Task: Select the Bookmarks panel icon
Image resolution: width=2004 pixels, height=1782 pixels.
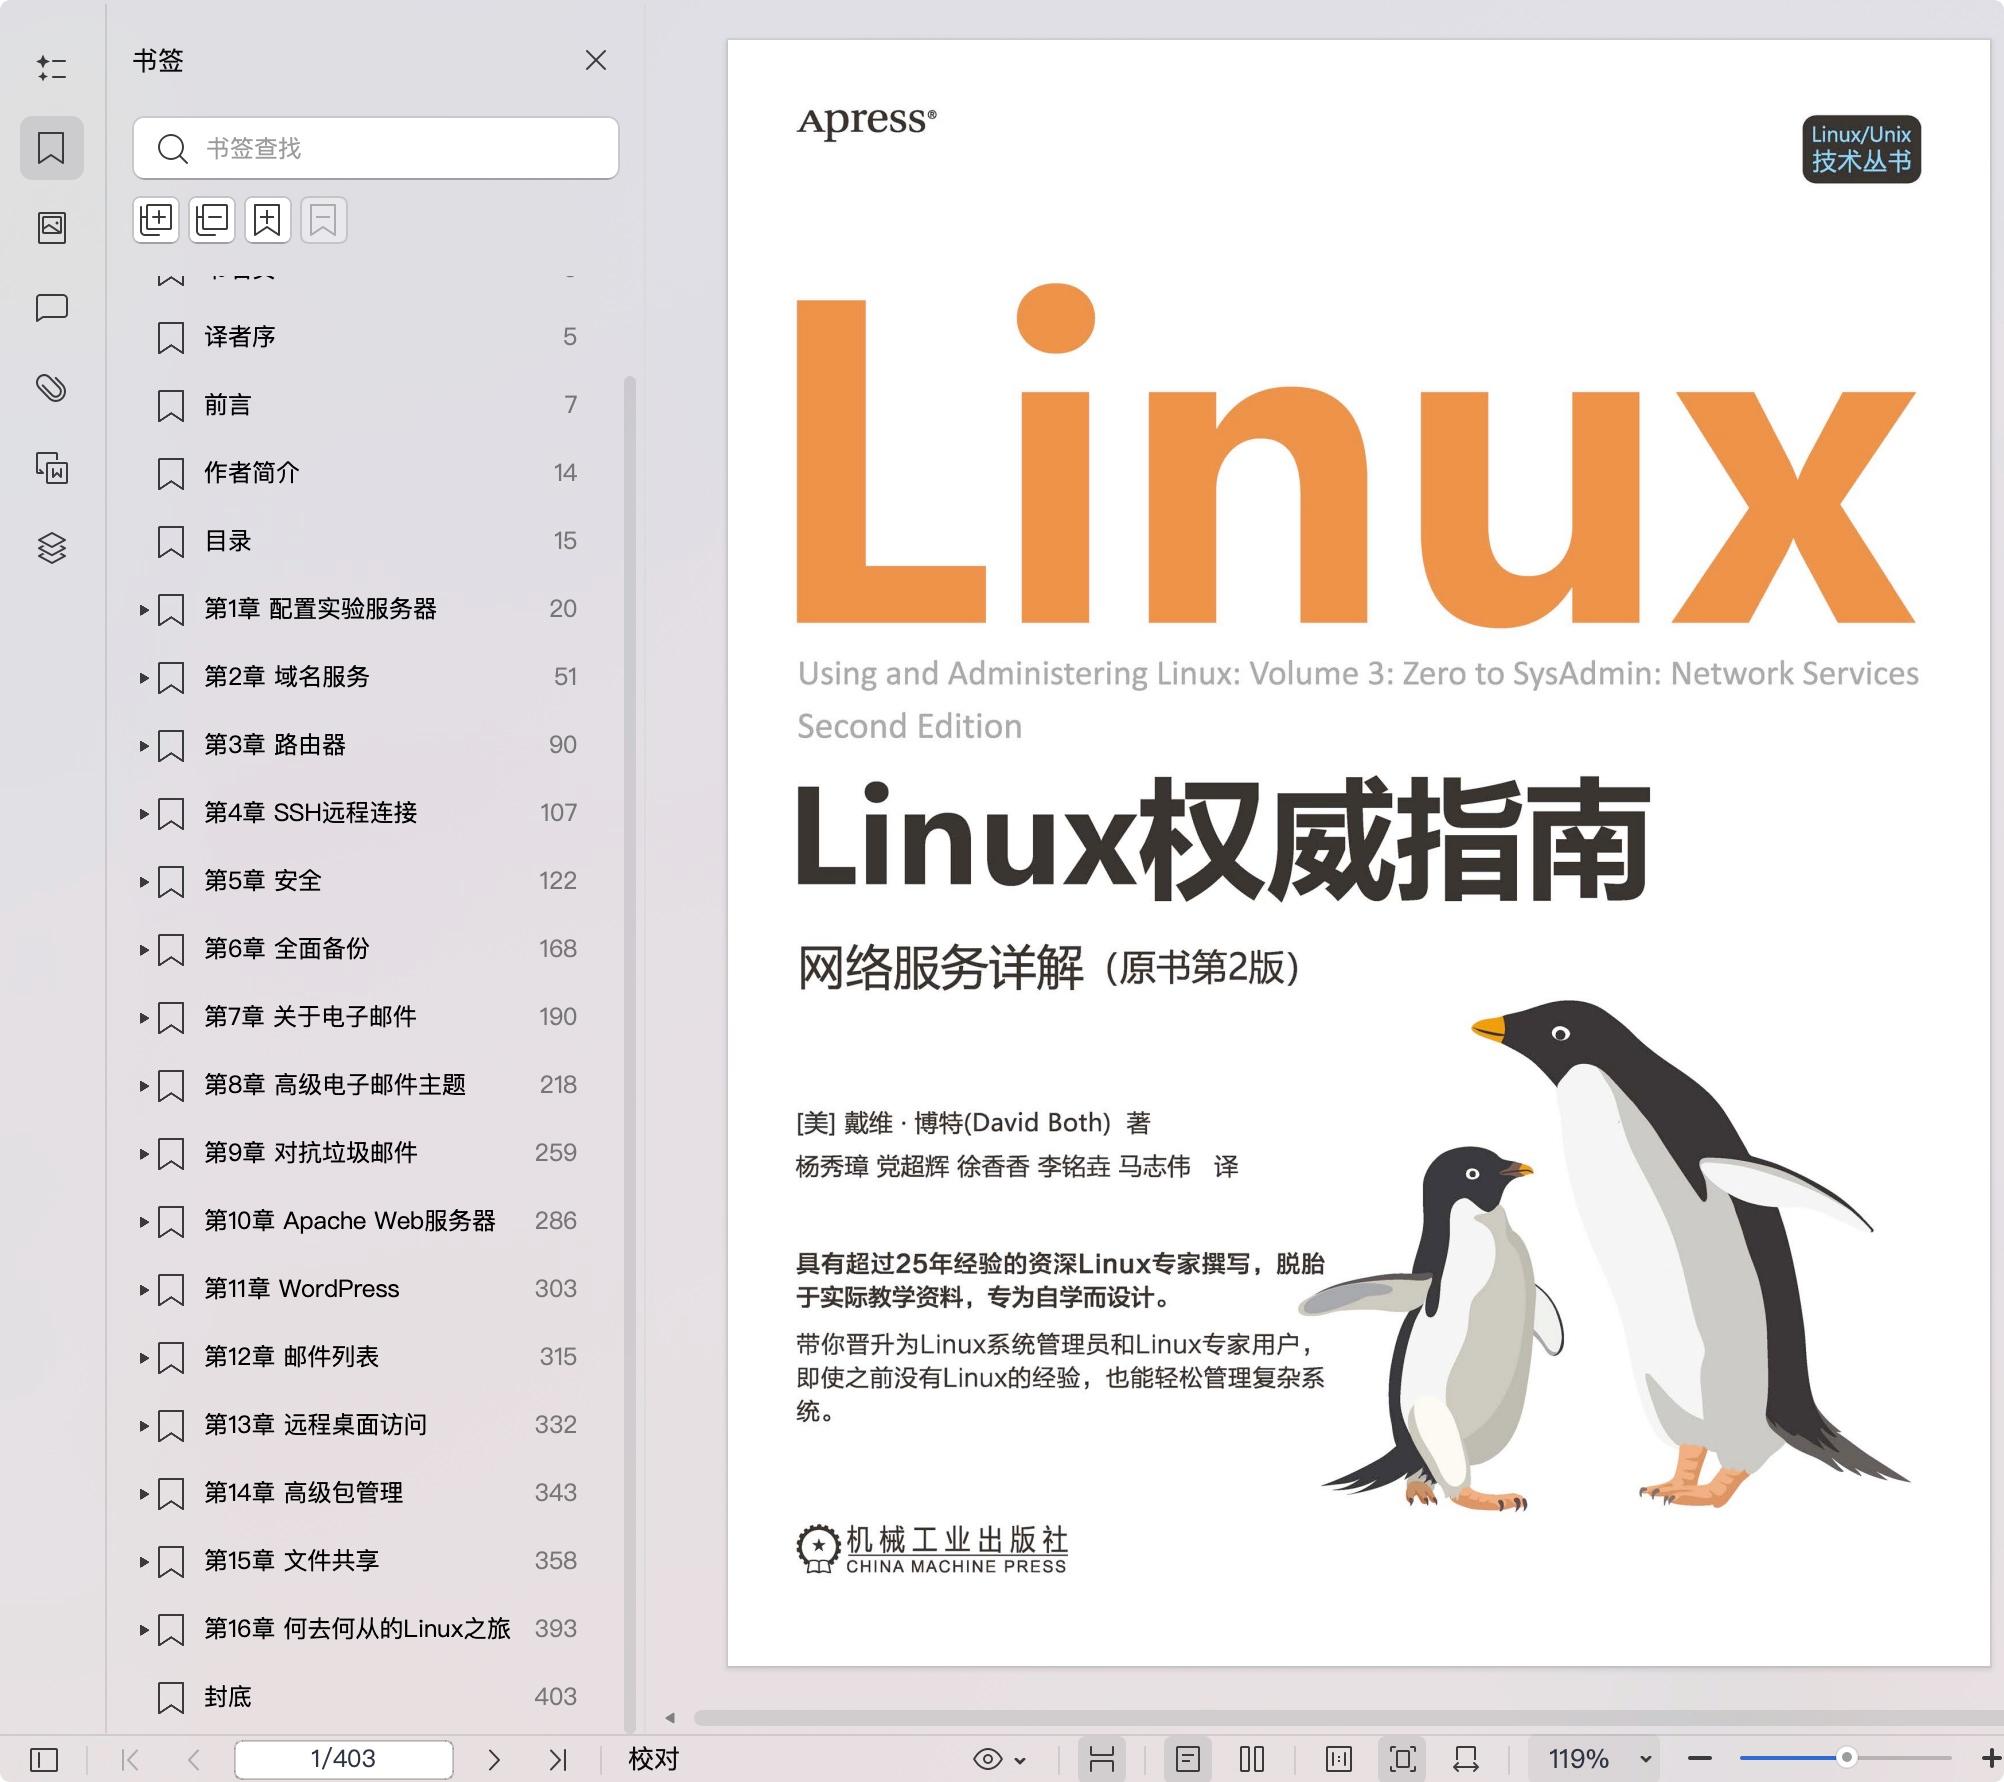Action: 52,148
